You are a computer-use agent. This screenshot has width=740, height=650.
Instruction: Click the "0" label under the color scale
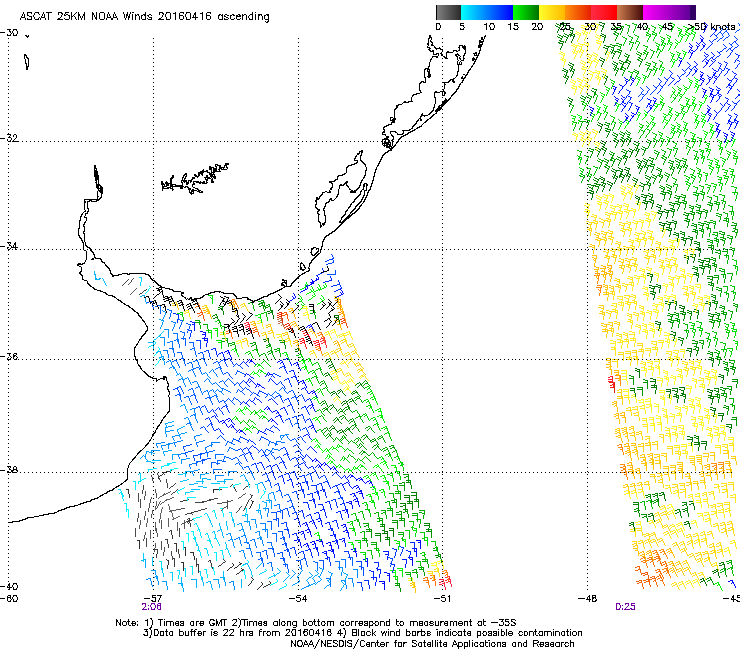pos(438,27)
